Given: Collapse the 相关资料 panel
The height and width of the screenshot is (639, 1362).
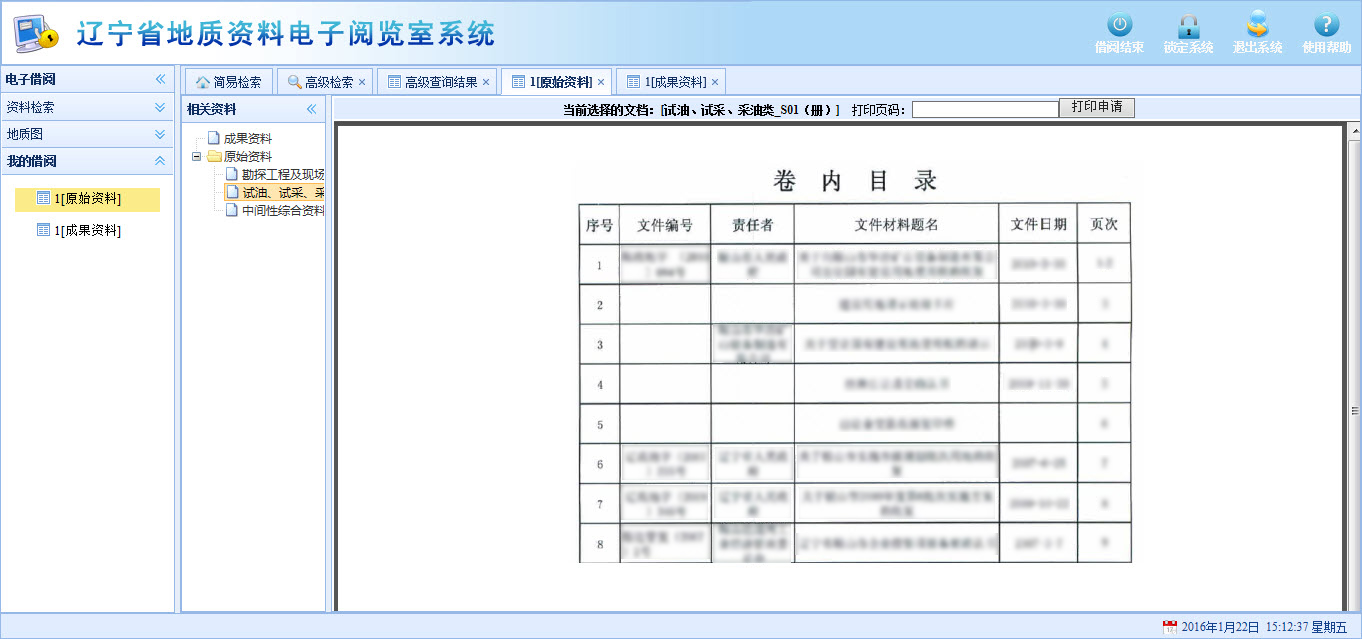Looking at the screenshot, I should point(311,109).
